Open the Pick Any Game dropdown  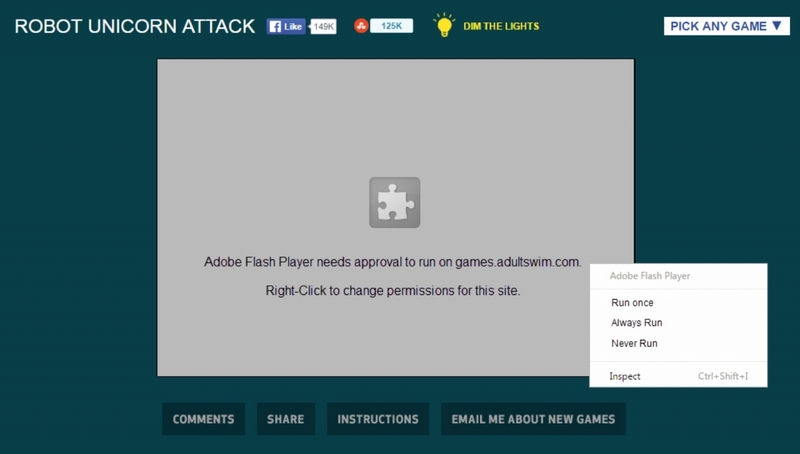[727, 26]
